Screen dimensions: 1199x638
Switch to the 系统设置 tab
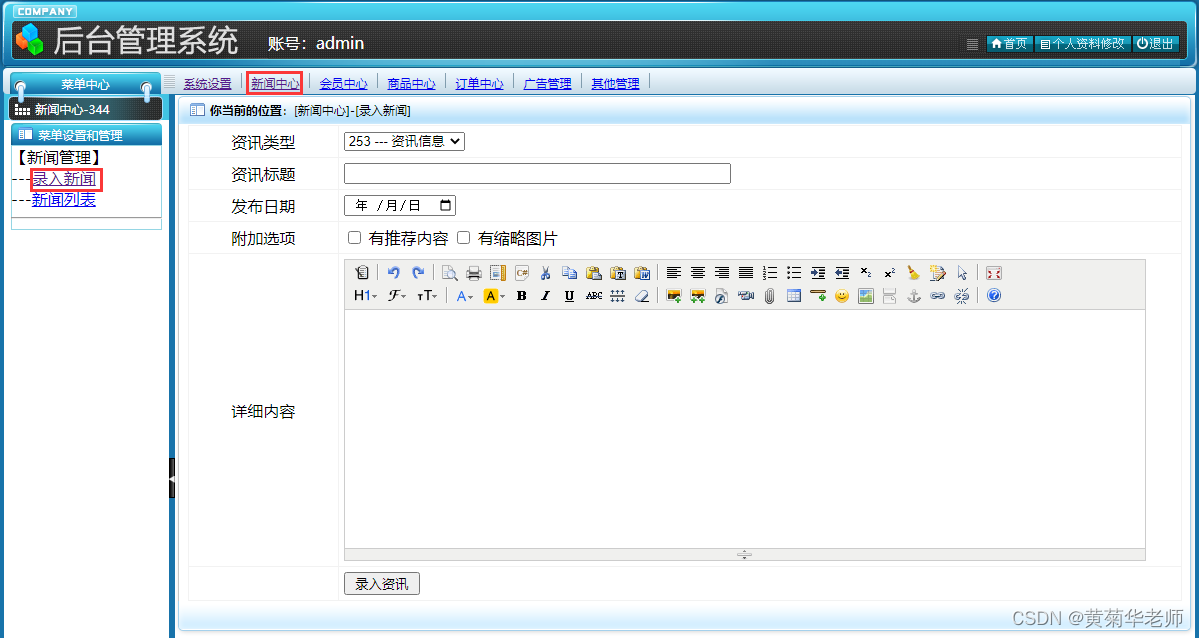pyautogui.click(x=207, y=83)
